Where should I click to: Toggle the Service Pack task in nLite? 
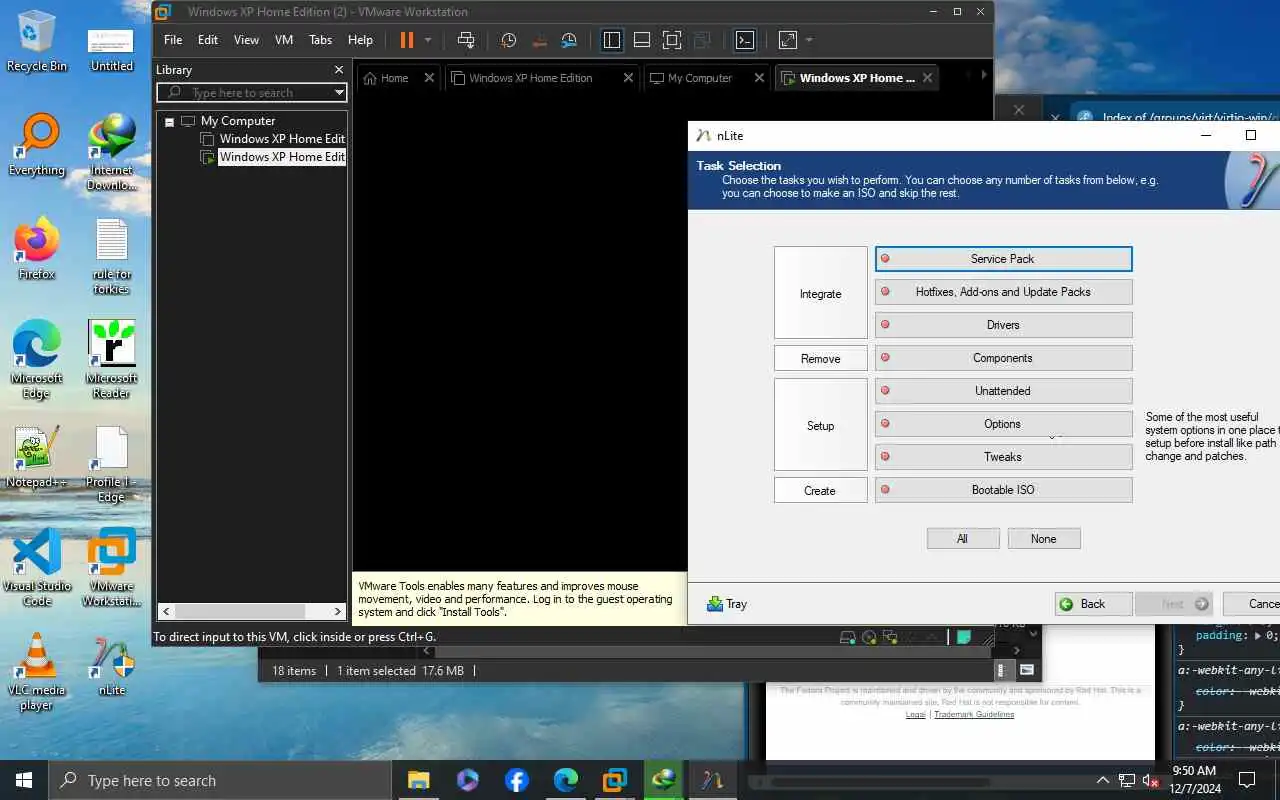tap(1003, 259)
